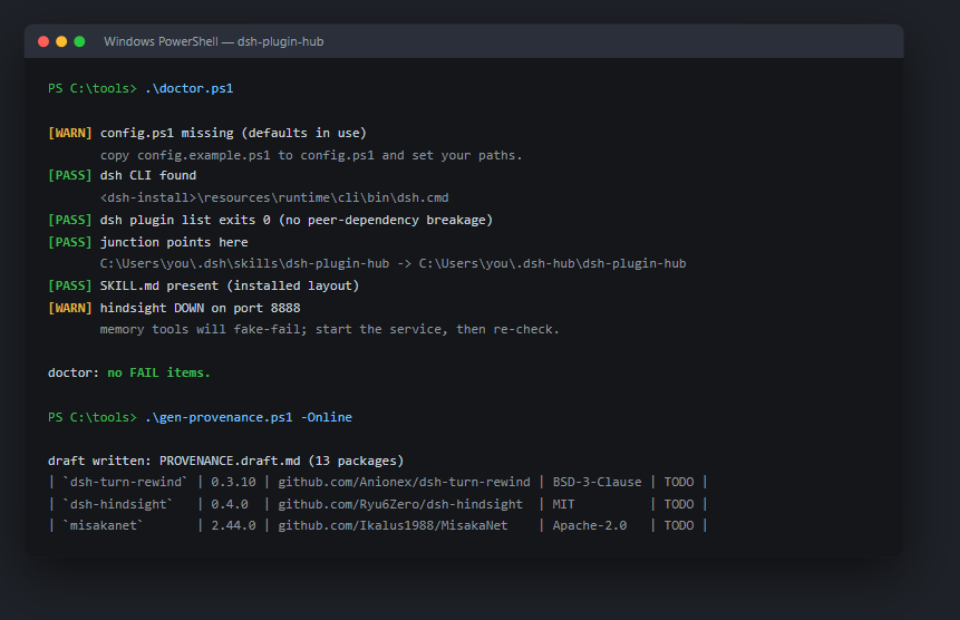
Task: Click the '[PASS]' tag beside dsh plugin list
Action: click(70, 220)
